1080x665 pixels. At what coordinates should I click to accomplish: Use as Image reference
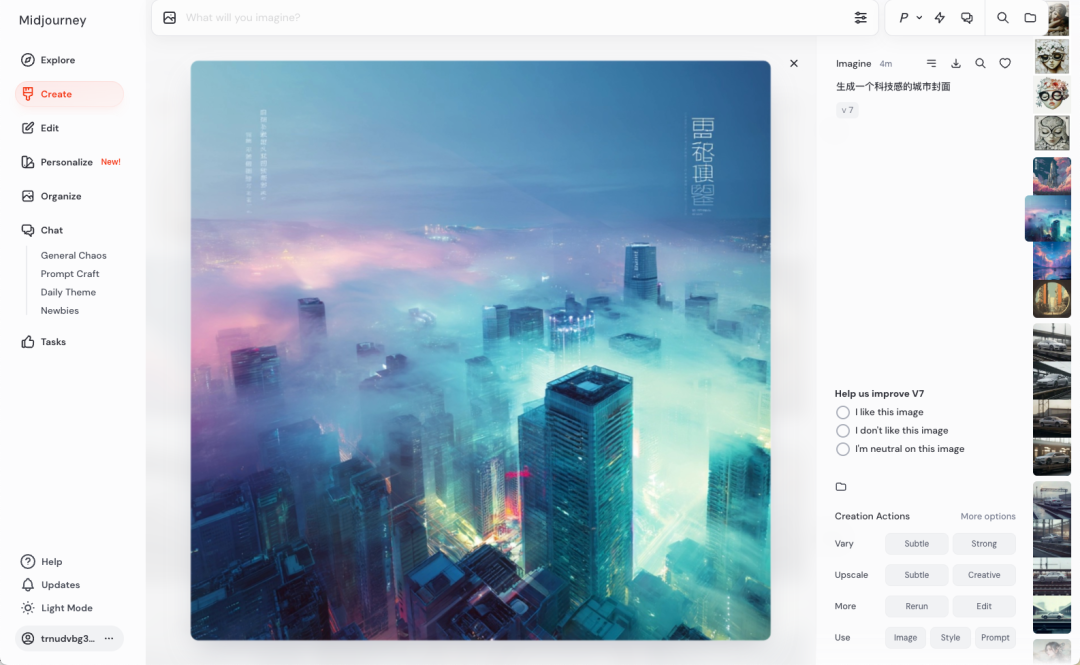905,637
